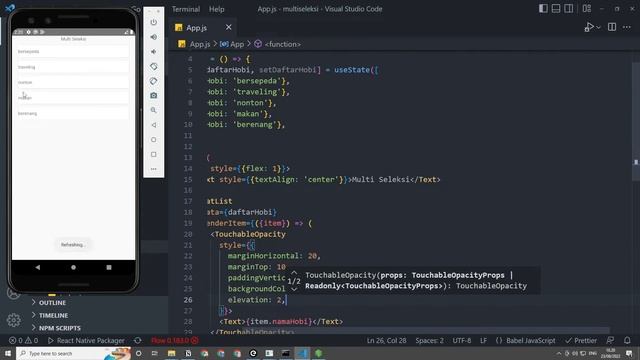Click React Native Packager status item
This screenshot has width=640, height=360.
coord(86,340)
